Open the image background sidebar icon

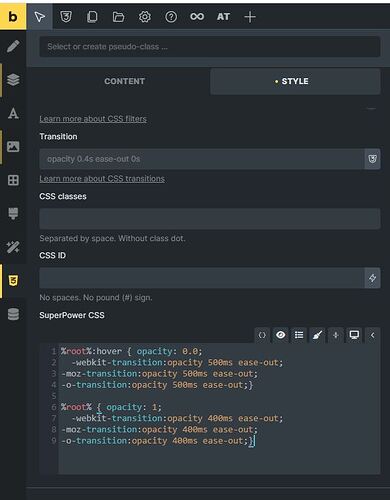(13, 147)
